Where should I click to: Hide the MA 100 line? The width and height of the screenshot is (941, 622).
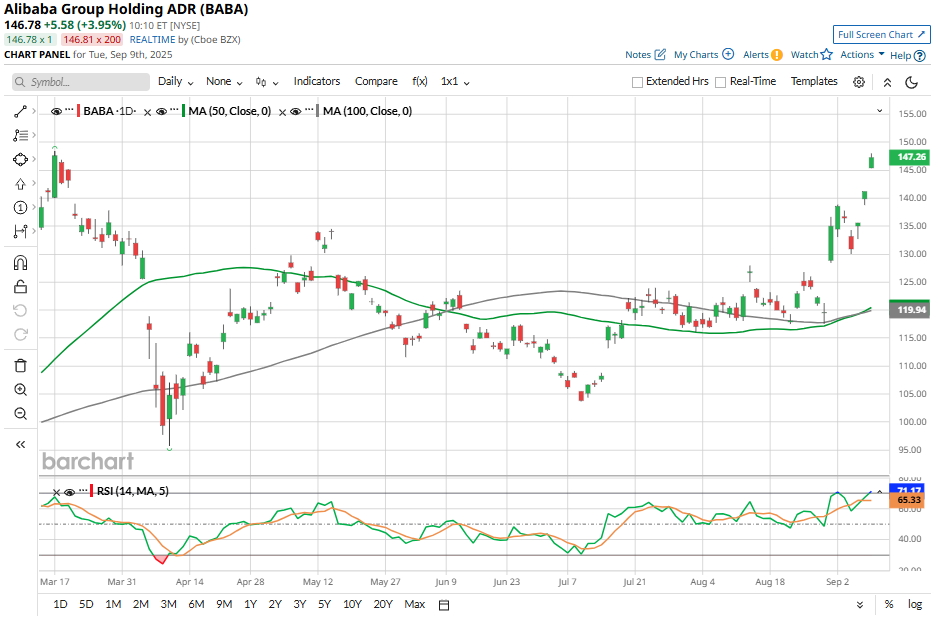[295, 112]
